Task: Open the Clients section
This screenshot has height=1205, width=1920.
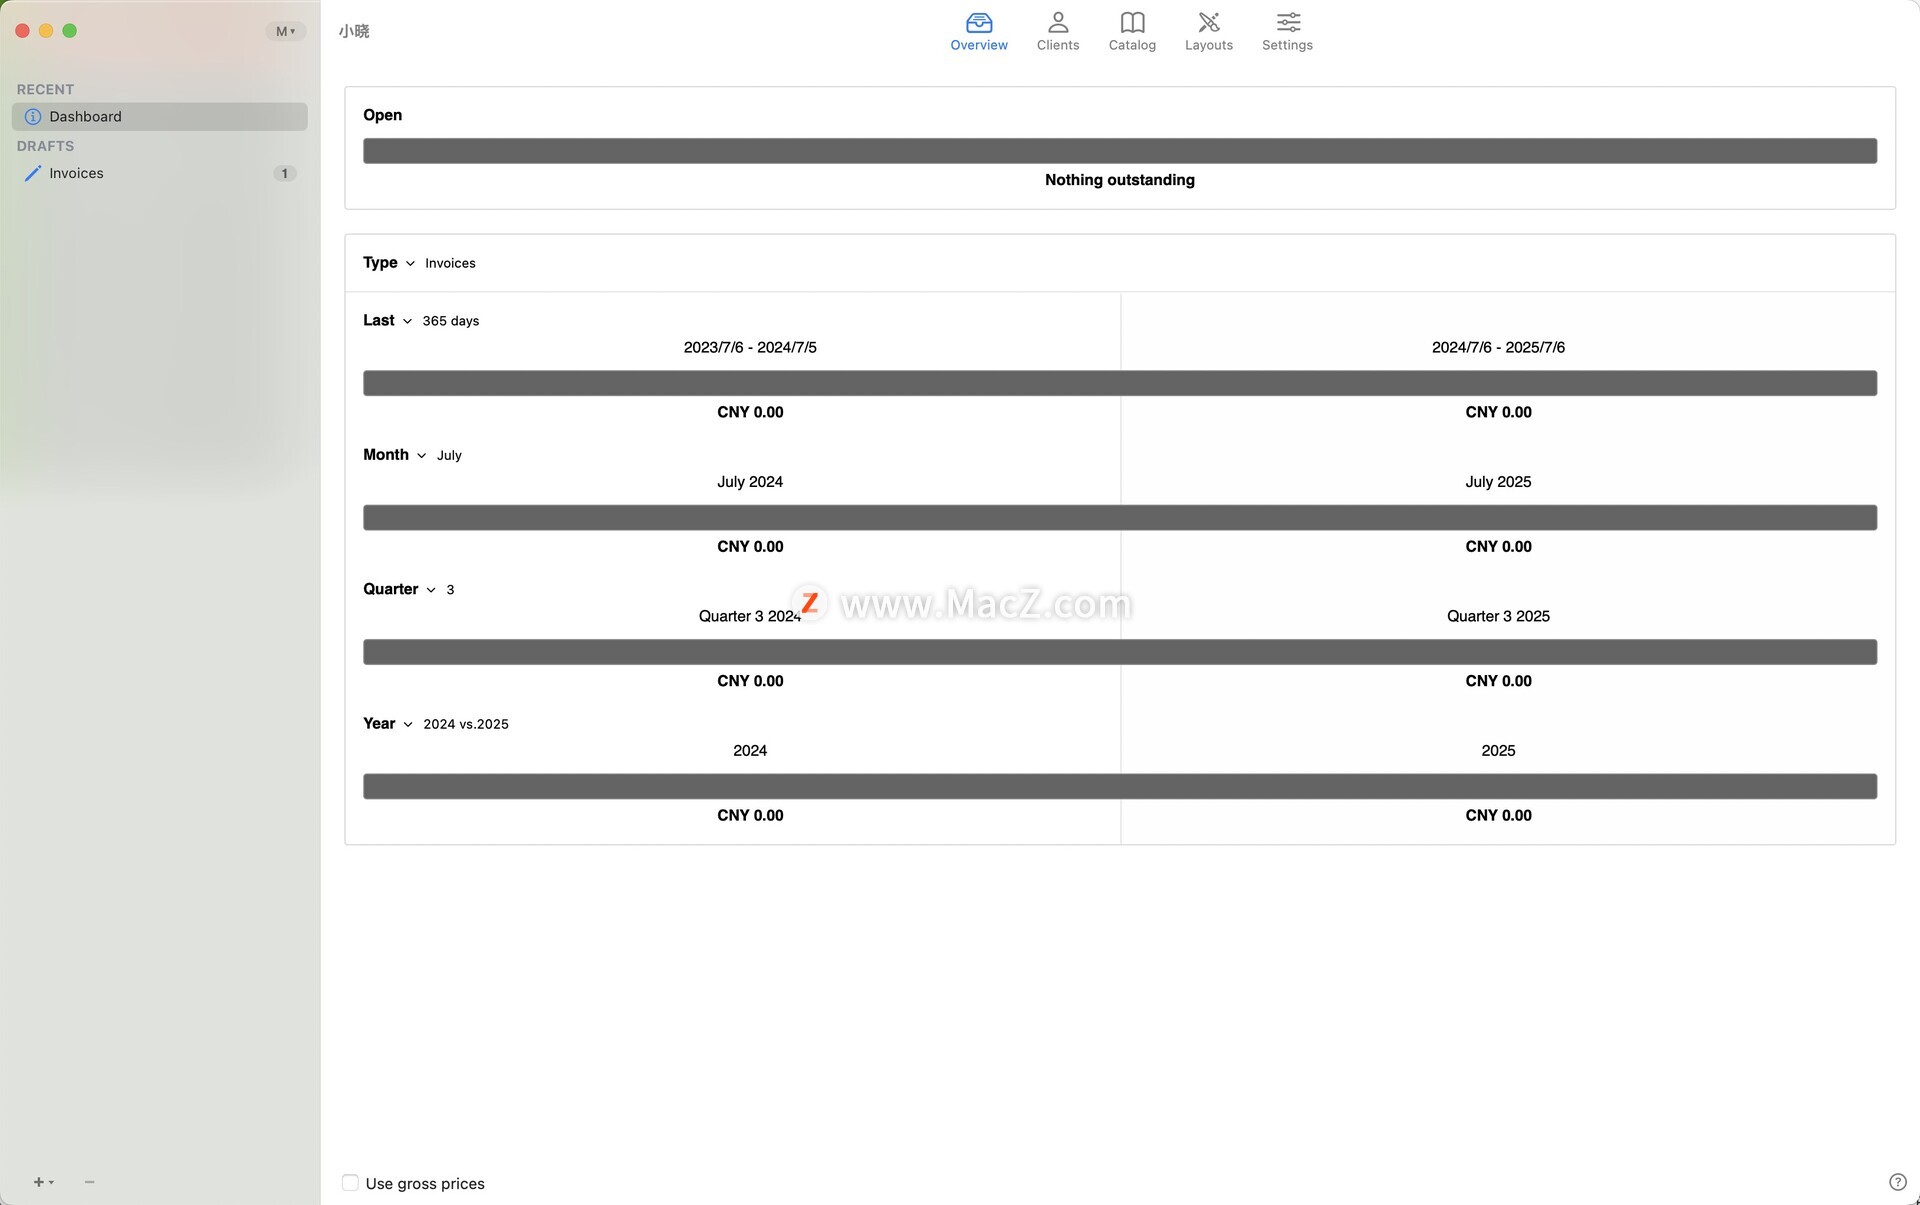Action: [1057, 32]
